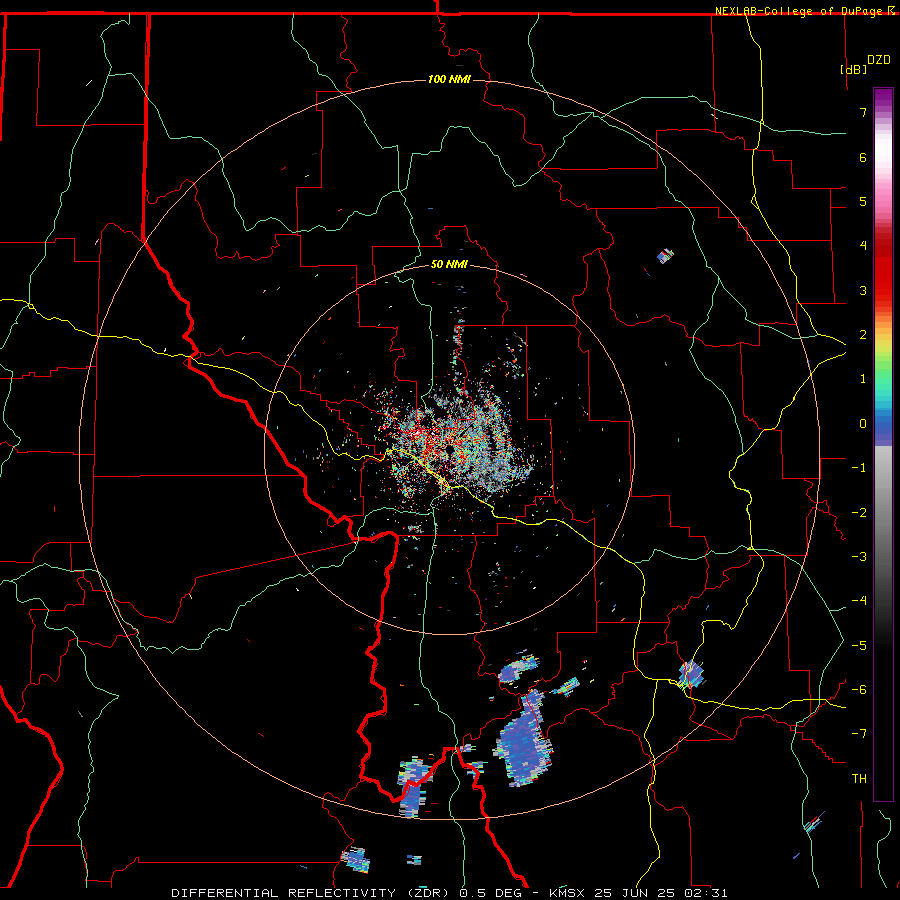This screenshot has height=900, width=900.
Task: Click the -4 dB value on the color scale
Action: coord(859,601)
